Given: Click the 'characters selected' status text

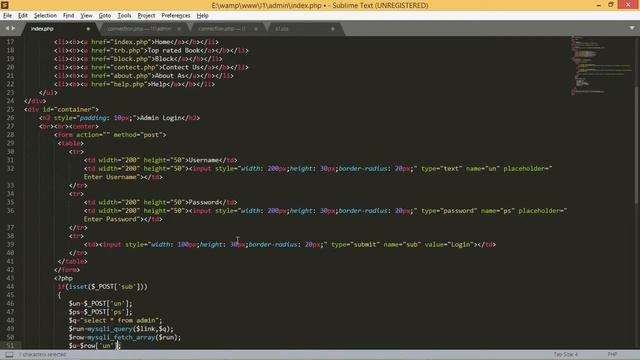Looking at the screenshot, I should (x=43, y=355).
